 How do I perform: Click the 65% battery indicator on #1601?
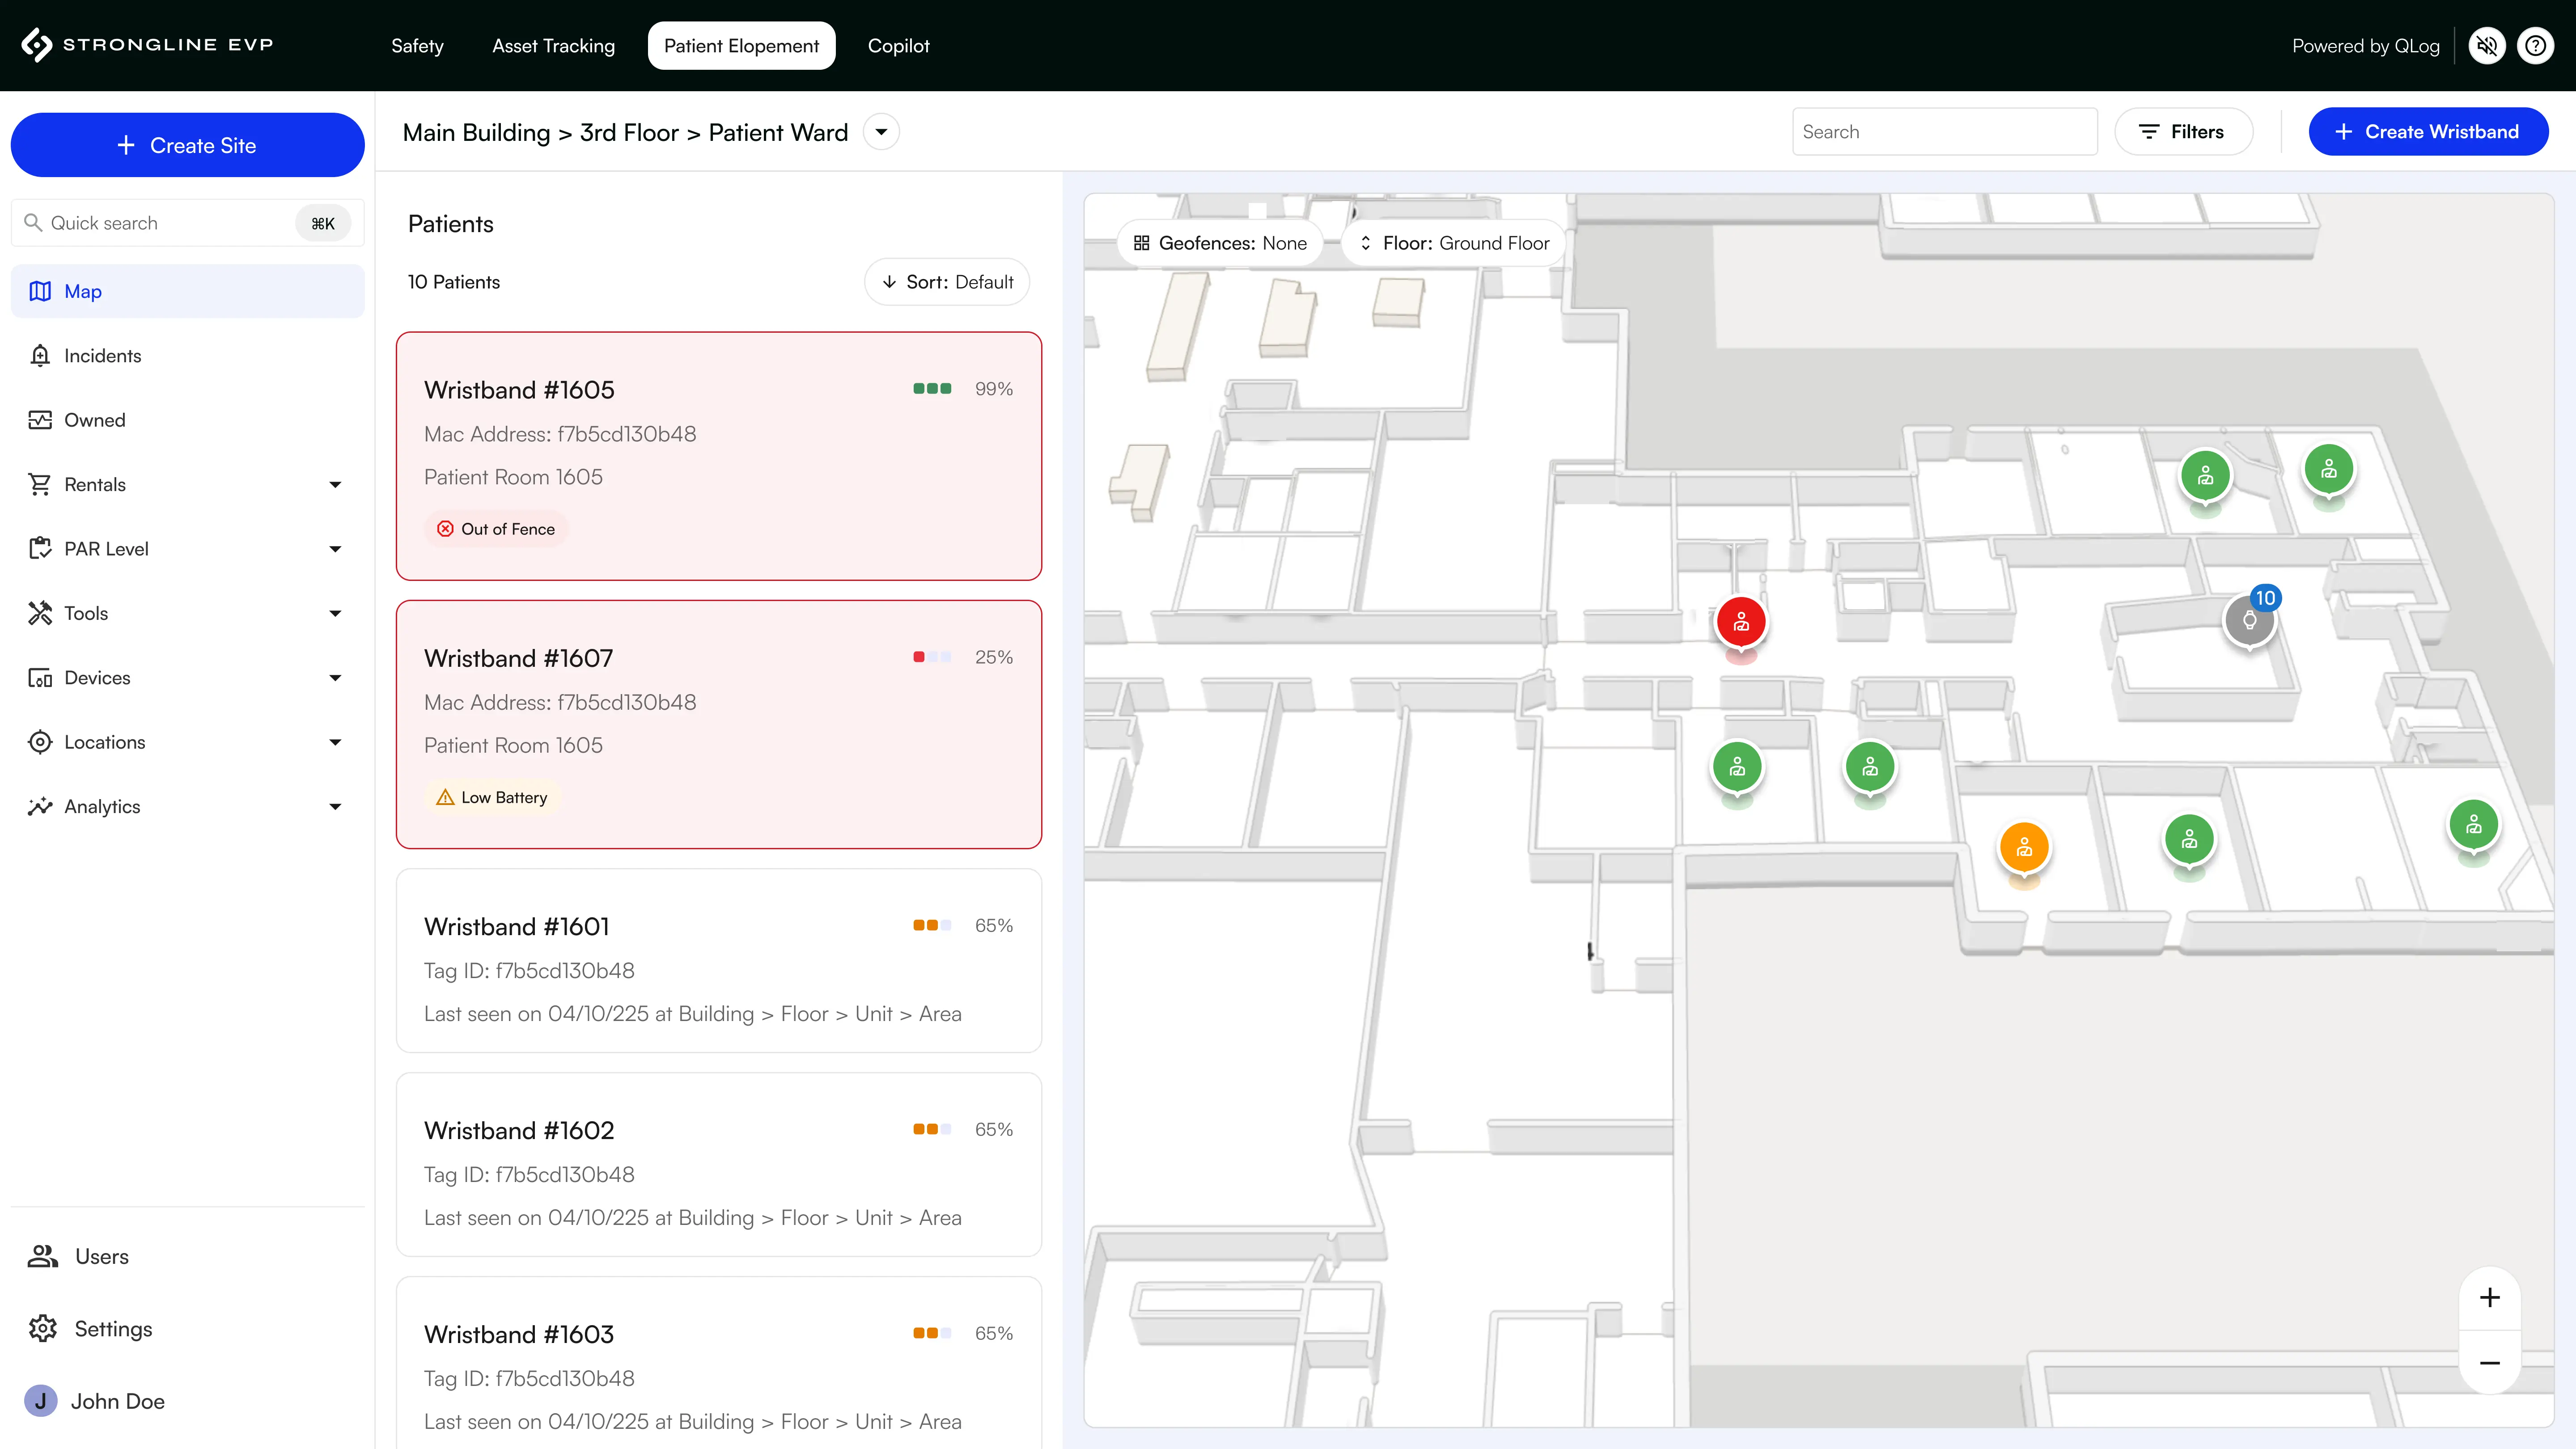(x=962, y=926)
